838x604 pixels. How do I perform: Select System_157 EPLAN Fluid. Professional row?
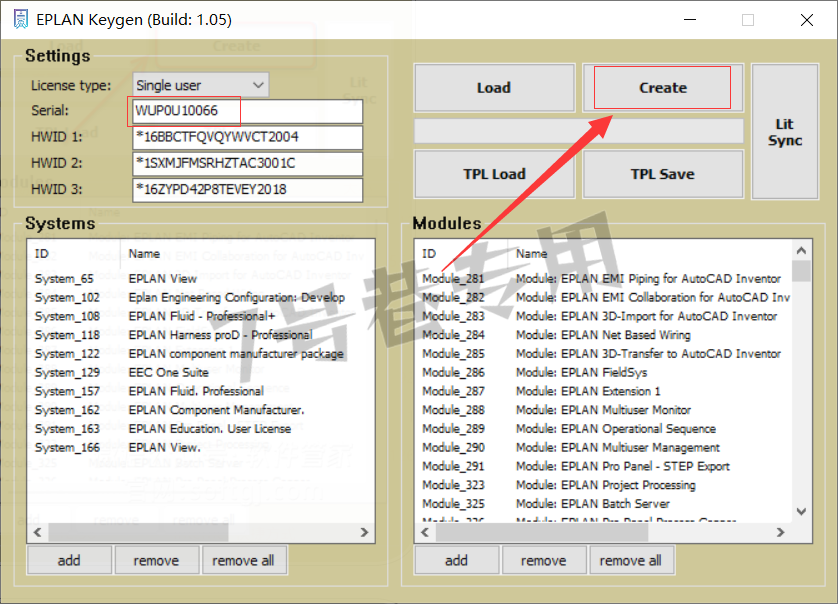point(201,391)
